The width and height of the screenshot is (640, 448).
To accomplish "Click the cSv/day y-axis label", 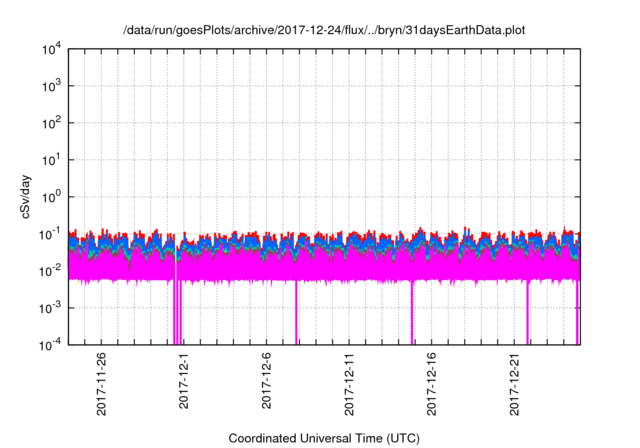I will (x=25, y=197).
